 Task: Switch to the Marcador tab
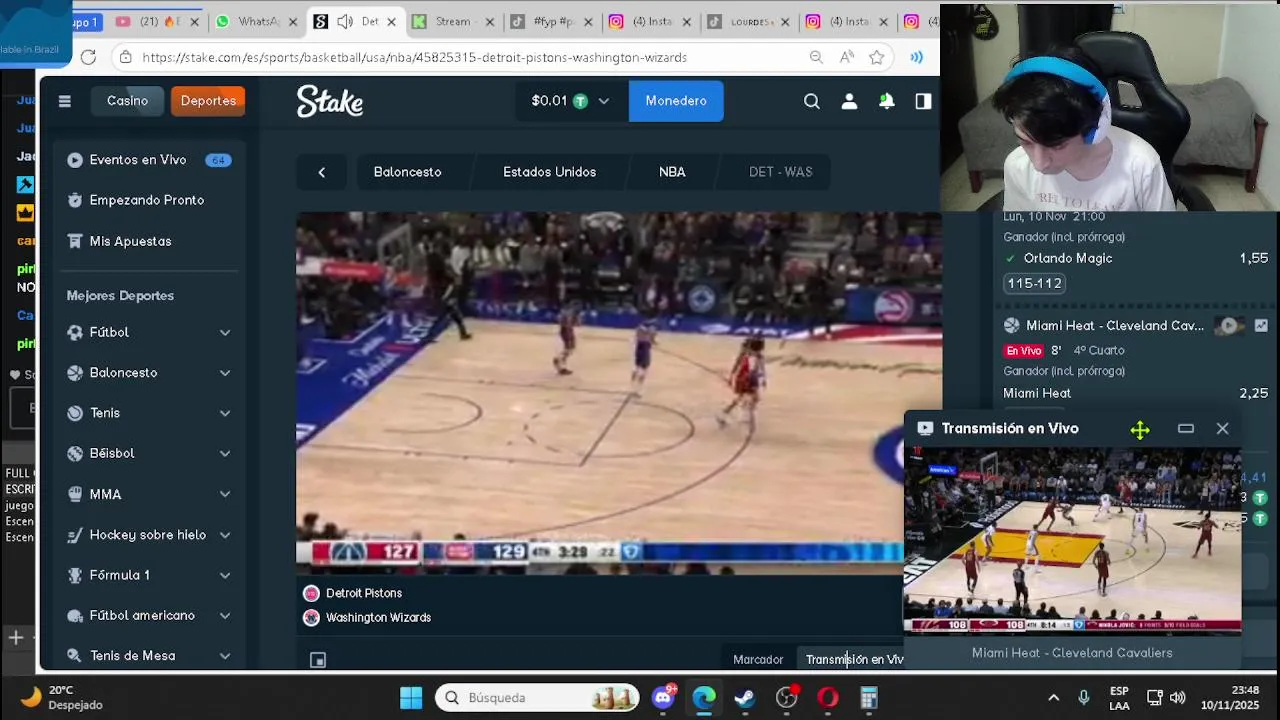758,660
